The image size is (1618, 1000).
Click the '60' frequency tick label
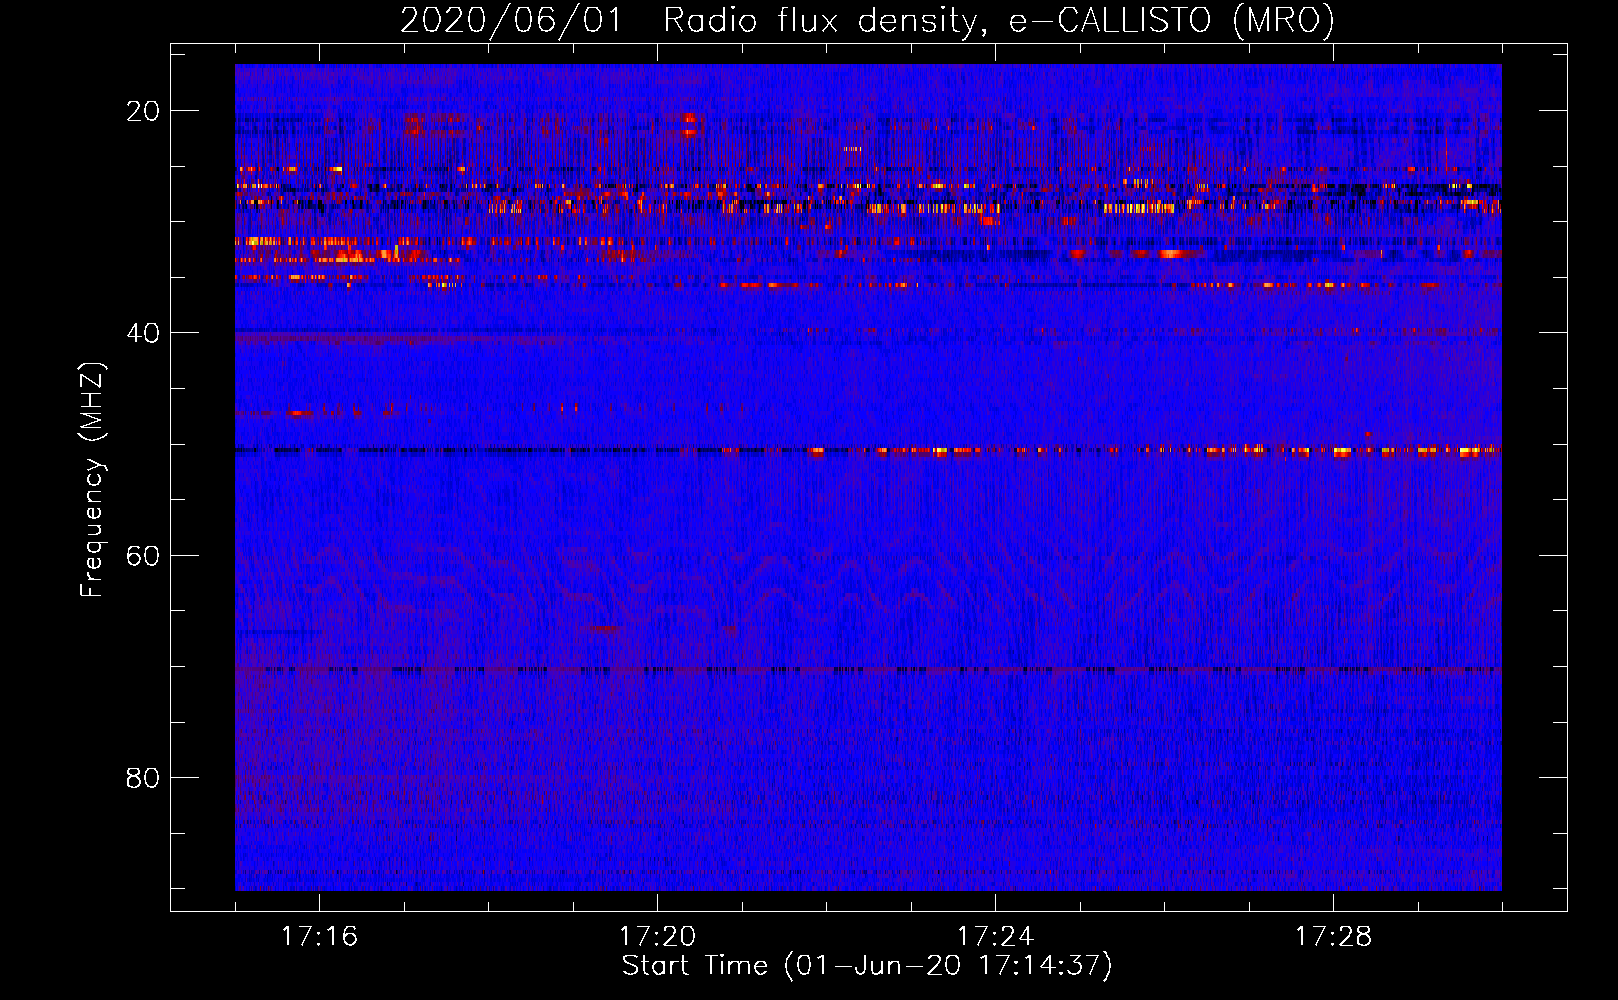(x=143, y=555)
